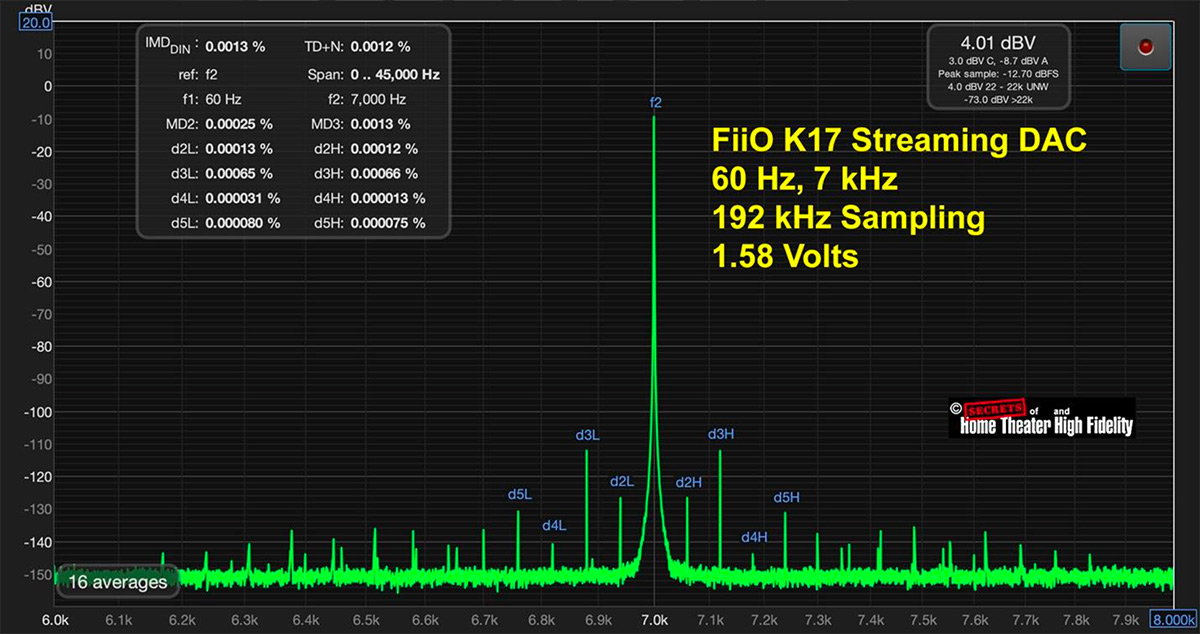The image size is (1200, 634).
Task: Click the Span 0 .. 45,000 Hz value
Action: point(395,74)
